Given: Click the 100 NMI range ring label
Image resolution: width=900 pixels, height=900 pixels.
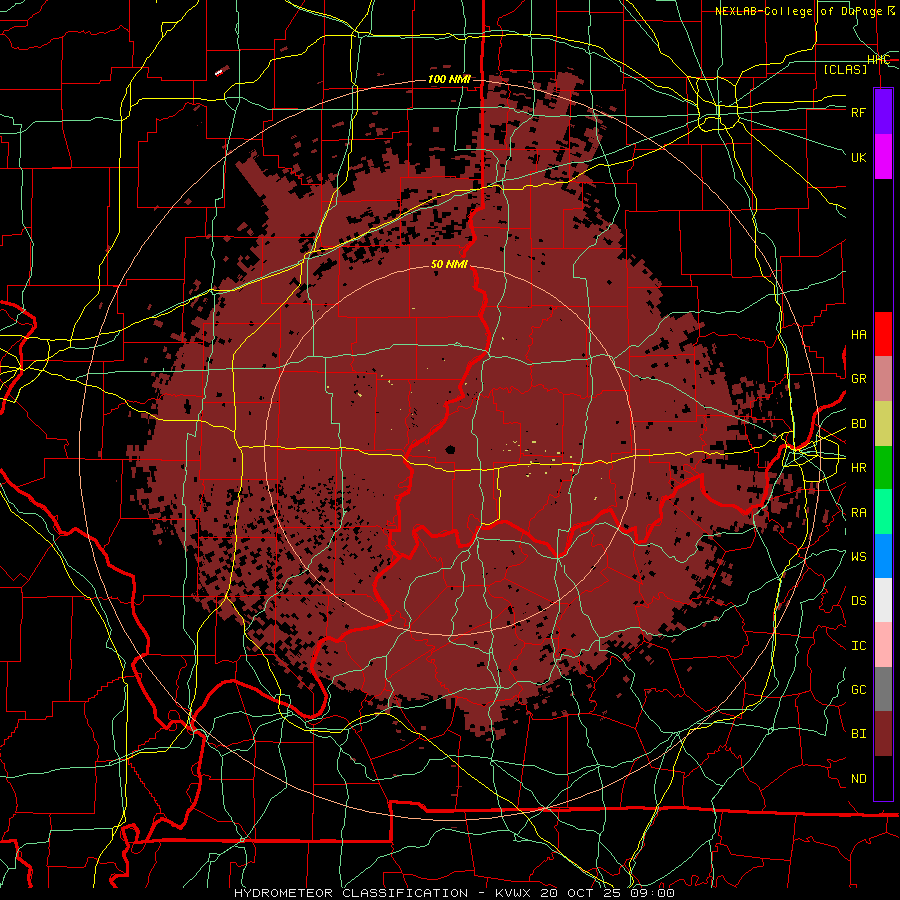Looking at the screenshot, I should 449,79.
